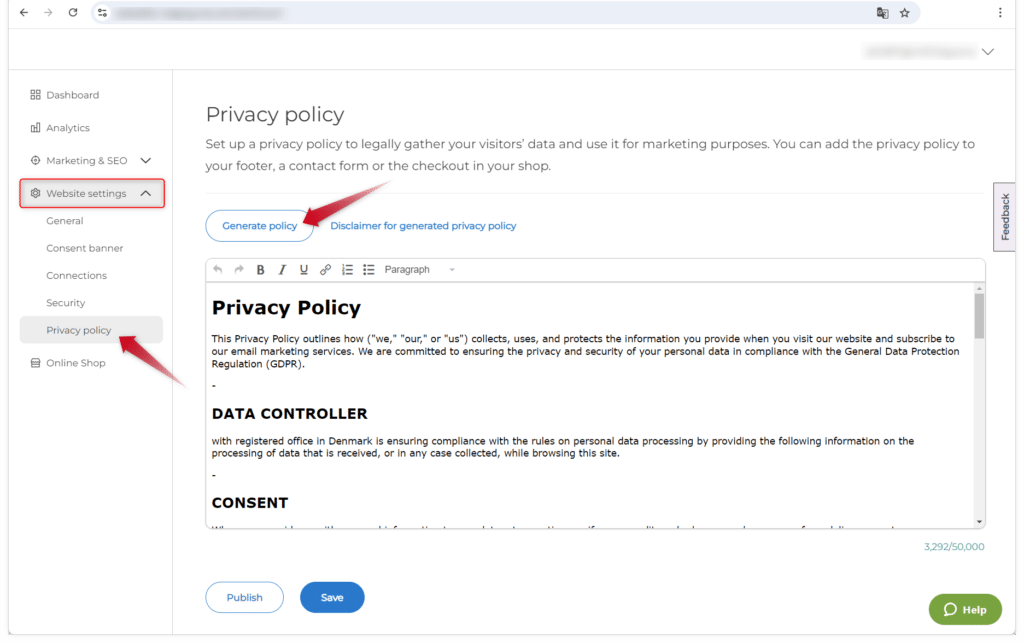Apply bold formatting in the editor toolbar
Viewport: 1024px width, 643px height.
click(261, 270)
